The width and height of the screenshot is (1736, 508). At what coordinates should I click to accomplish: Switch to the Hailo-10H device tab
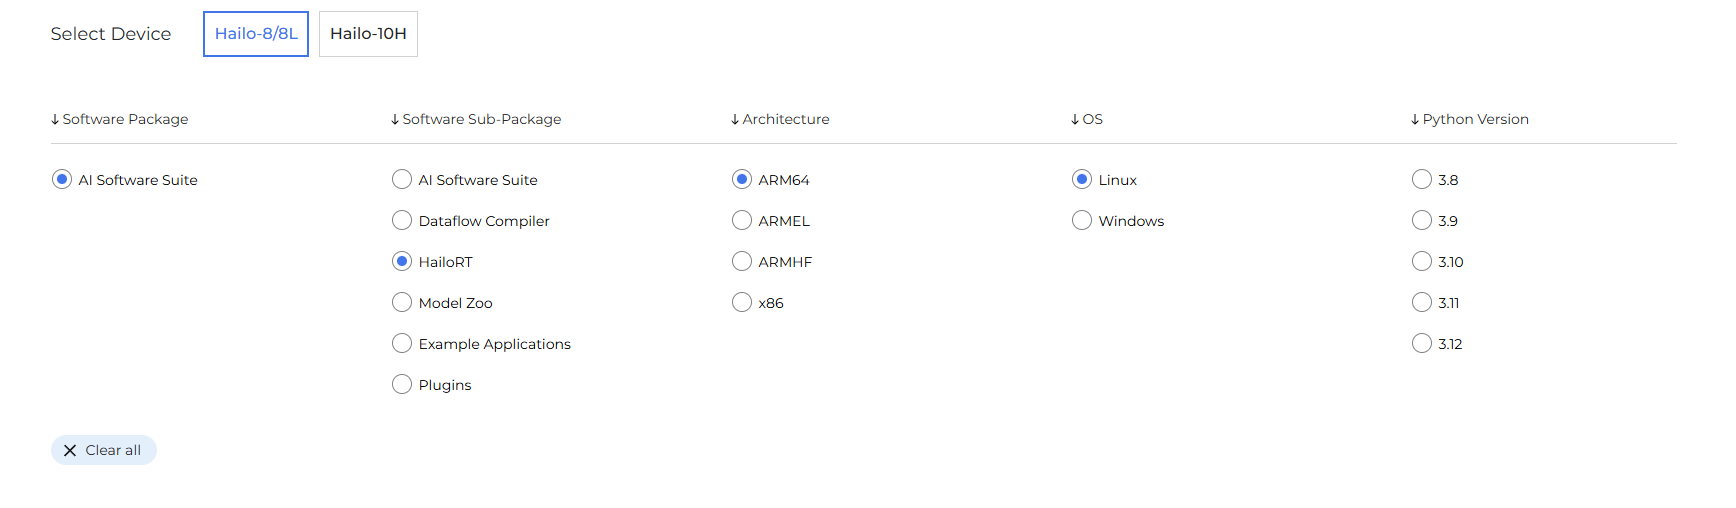(x=368, y=34)
